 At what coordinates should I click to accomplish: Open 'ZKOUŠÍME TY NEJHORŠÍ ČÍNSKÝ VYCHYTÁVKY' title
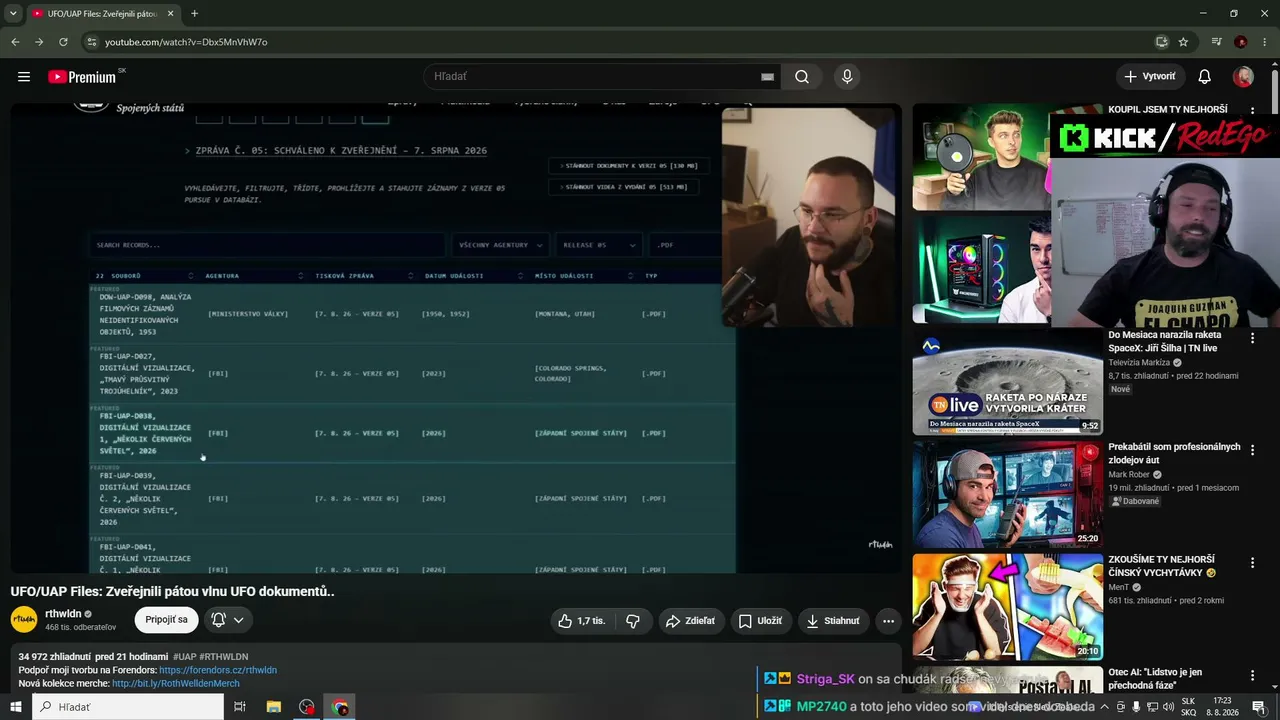[x=1162, y=565]
